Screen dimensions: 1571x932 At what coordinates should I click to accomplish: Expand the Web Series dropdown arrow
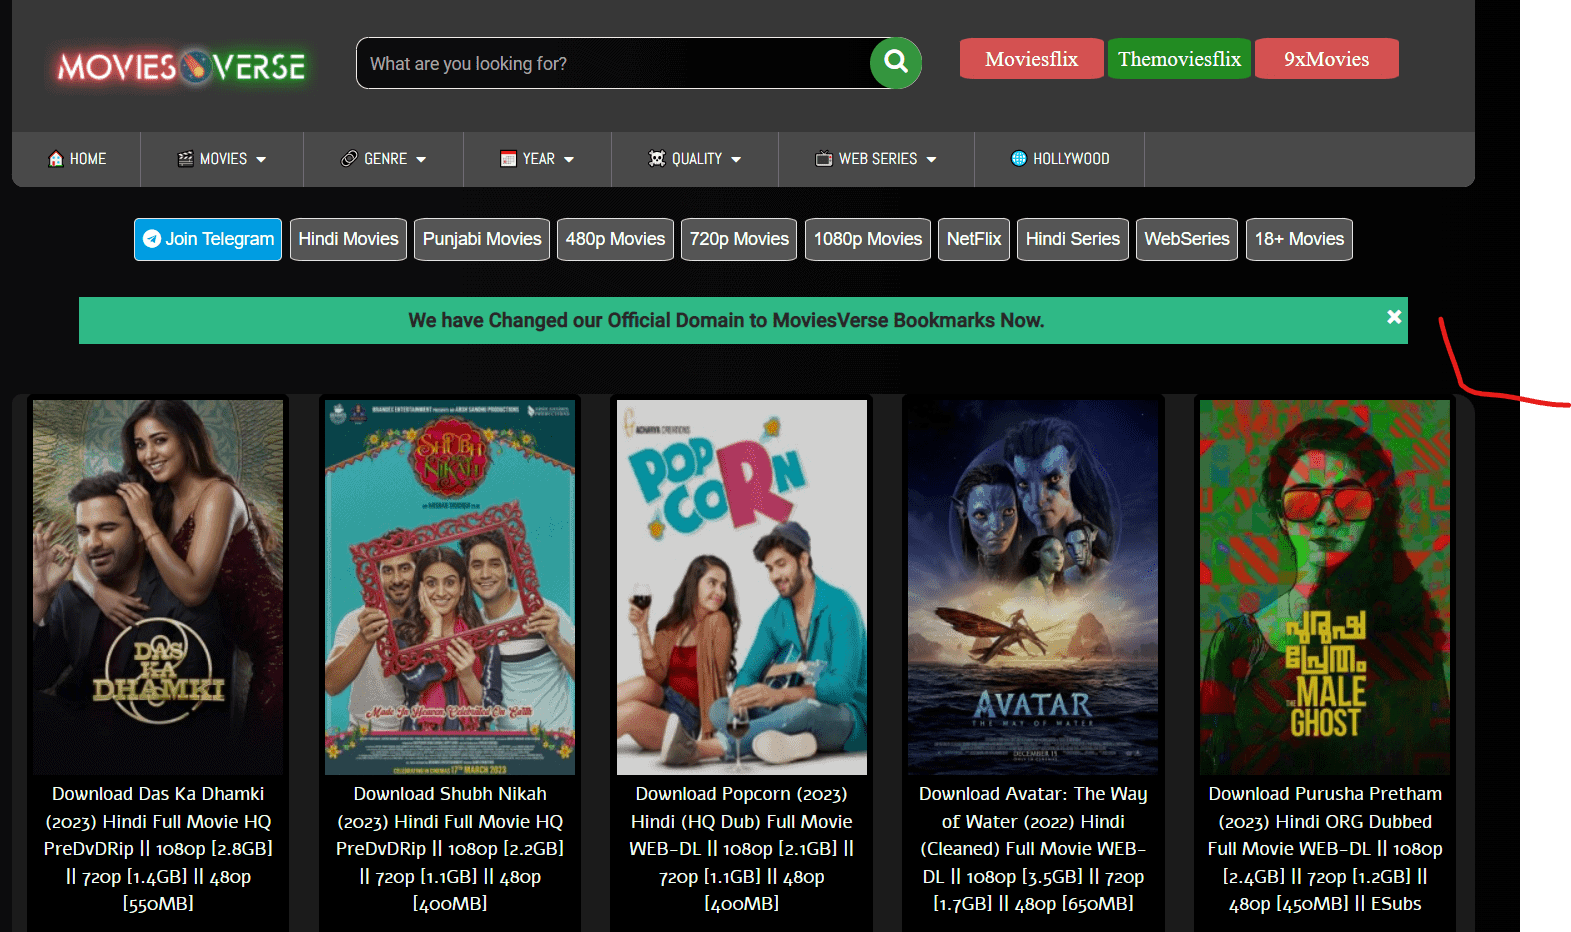point(931,160)
